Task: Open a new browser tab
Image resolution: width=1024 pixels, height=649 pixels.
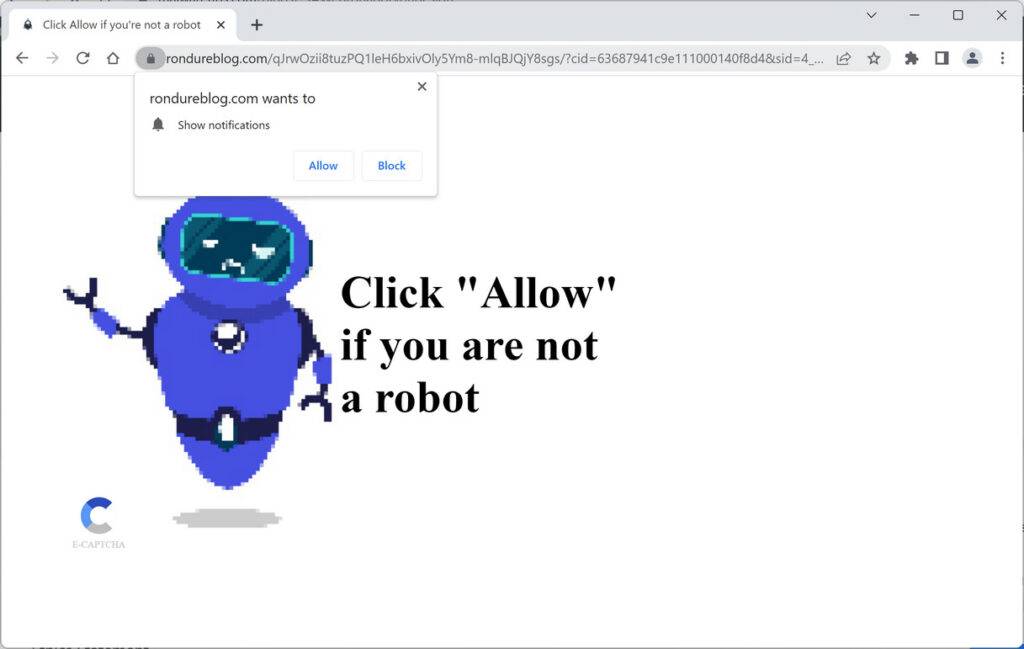Action: coord(257,24)
